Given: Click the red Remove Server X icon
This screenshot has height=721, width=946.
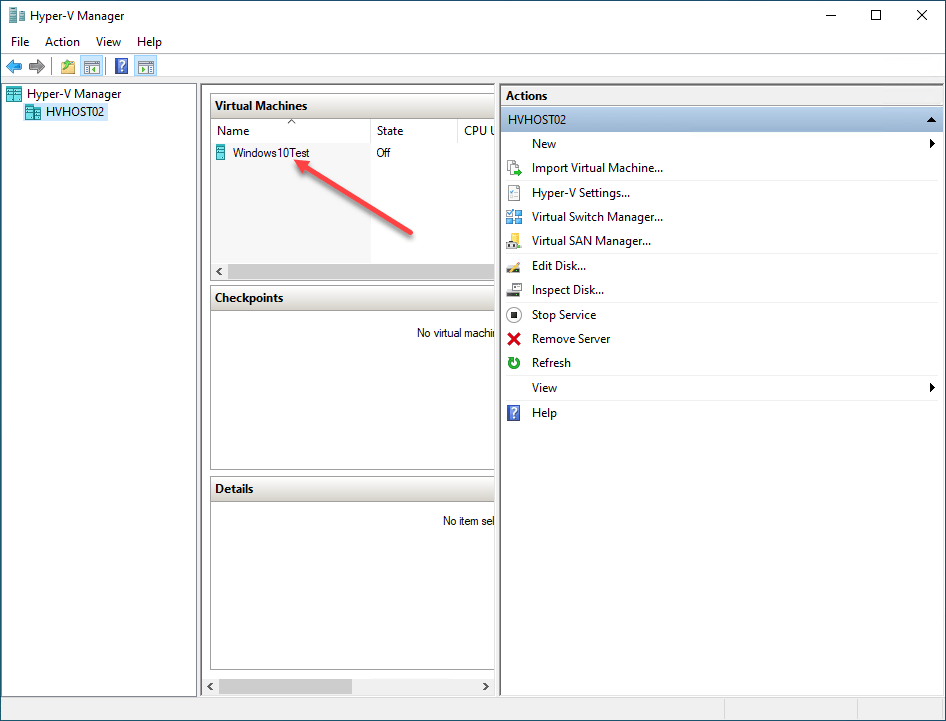Looking at the screenshot, I should click(514, 339).
